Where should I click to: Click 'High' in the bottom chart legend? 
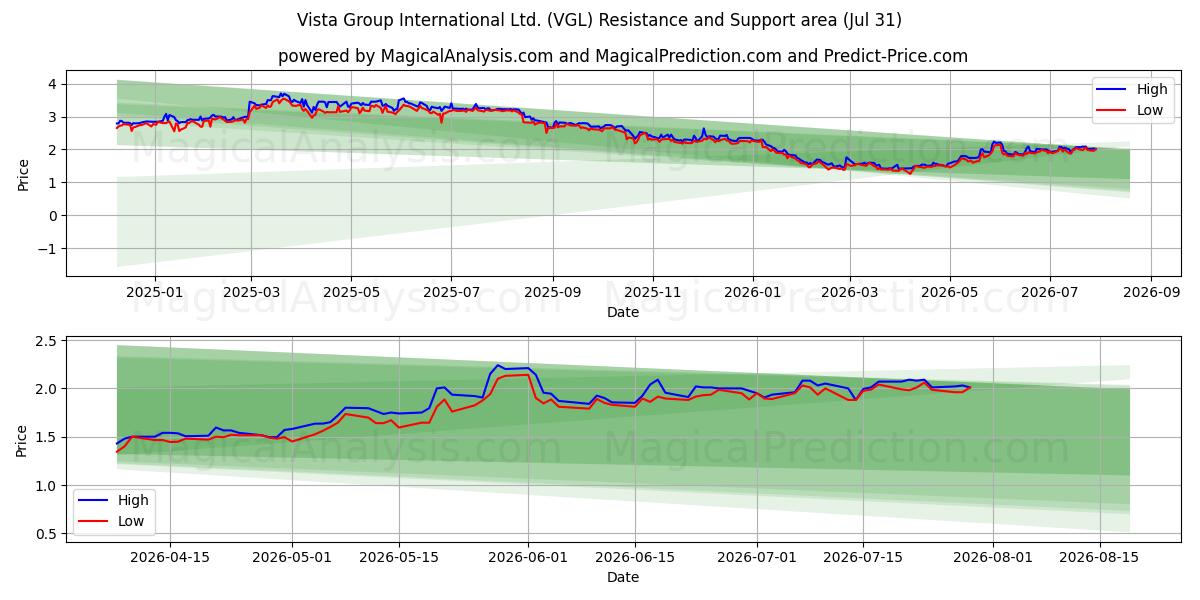[133, 500]
